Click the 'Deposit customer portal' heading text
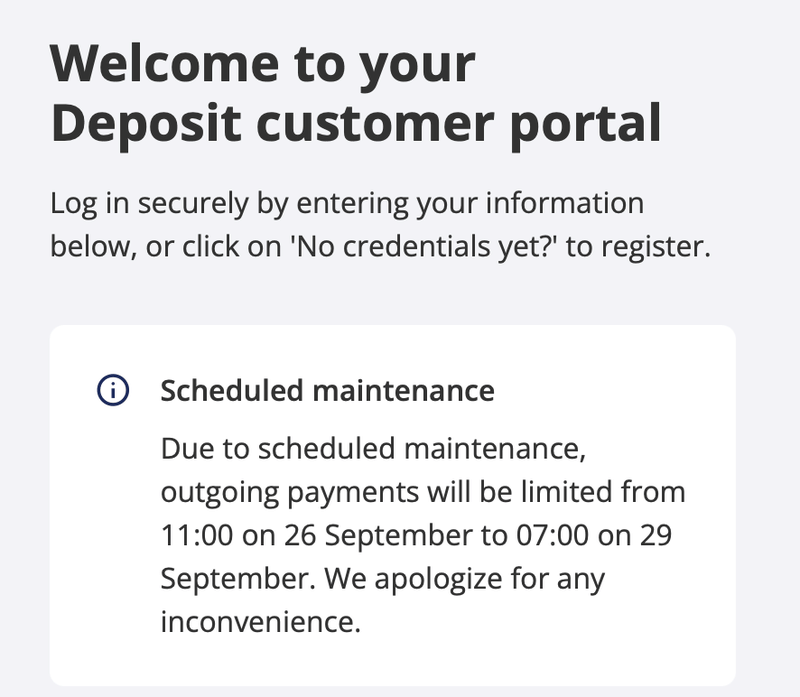 click(x=356, y=124)
